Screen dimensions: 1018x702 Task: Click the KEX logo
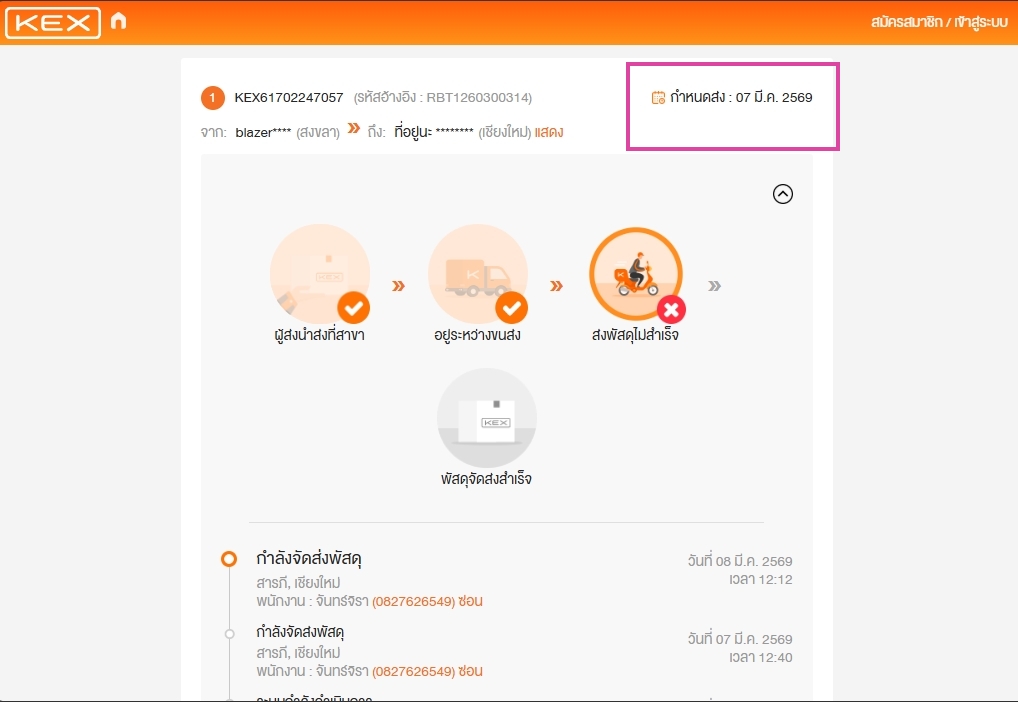53,23
